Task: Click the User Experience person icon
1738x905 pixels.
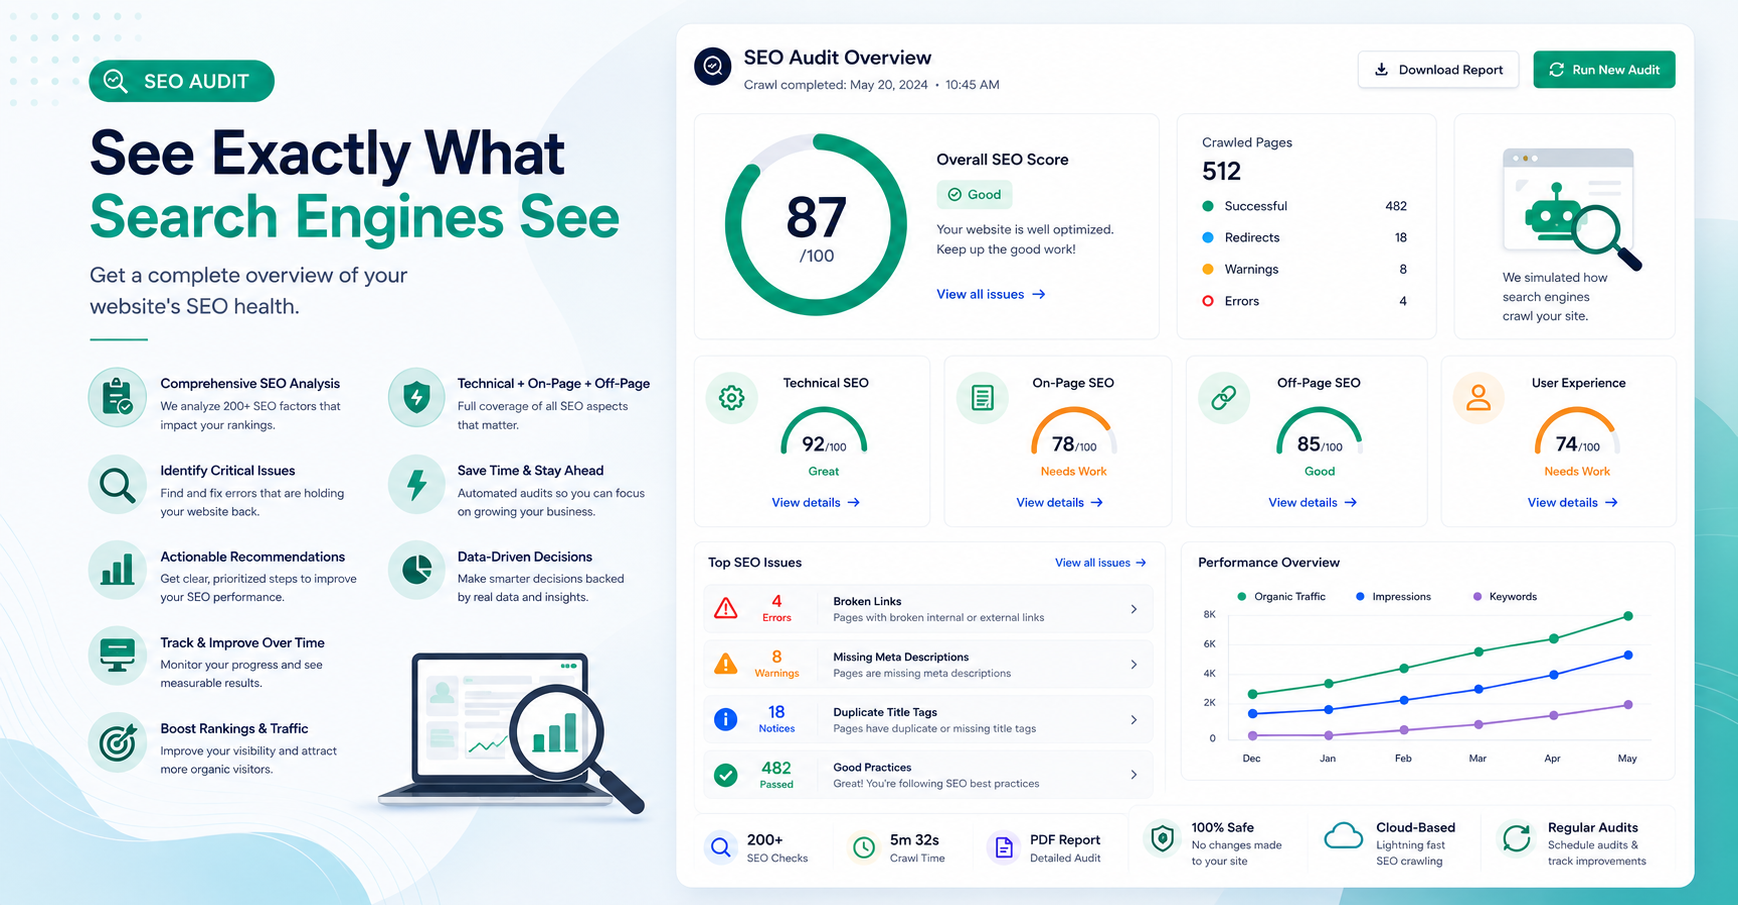Action: [1478, 398]
